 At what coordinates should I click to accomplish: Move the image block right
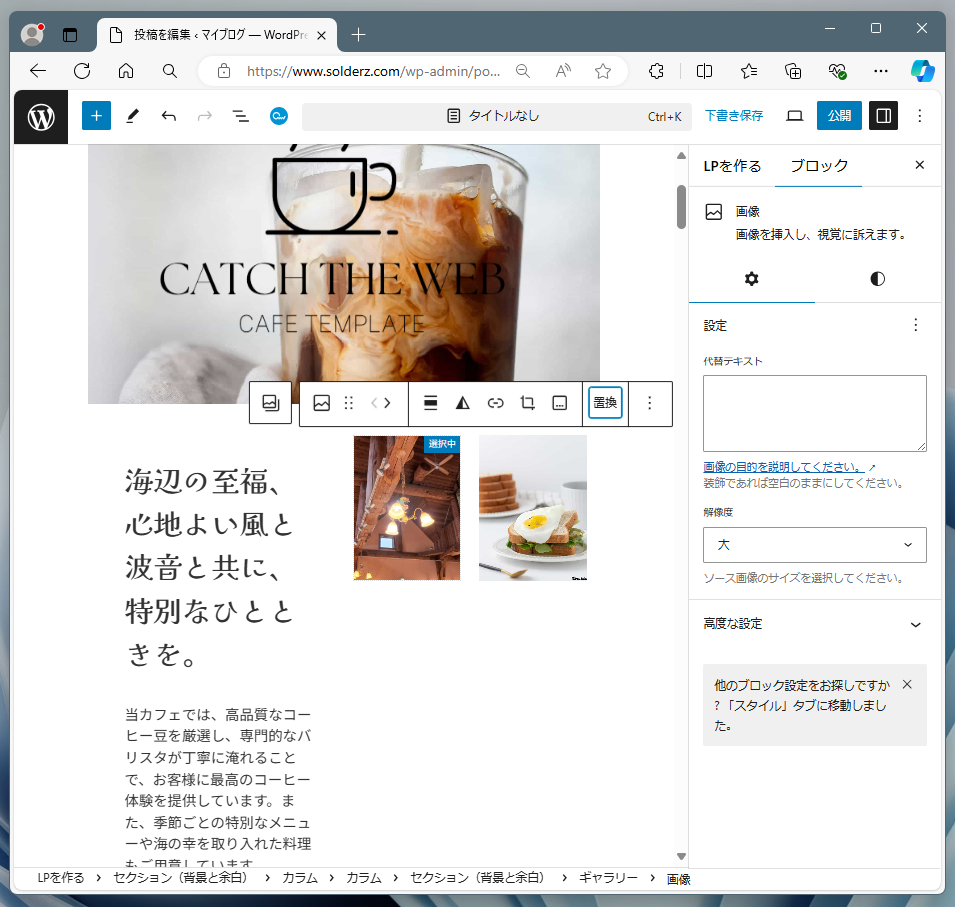point(387,403)
